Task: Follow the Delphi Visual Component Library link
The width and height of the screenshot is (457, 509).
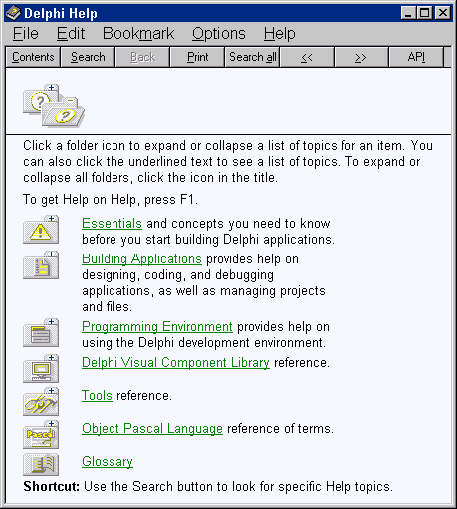Action: point(176,362)
